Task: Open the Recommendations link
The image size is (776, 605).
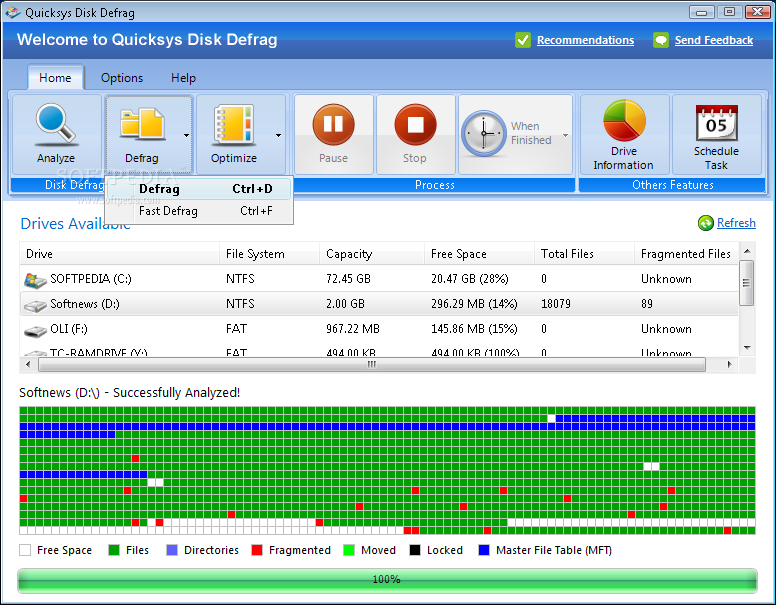Action: coord(585,40)
